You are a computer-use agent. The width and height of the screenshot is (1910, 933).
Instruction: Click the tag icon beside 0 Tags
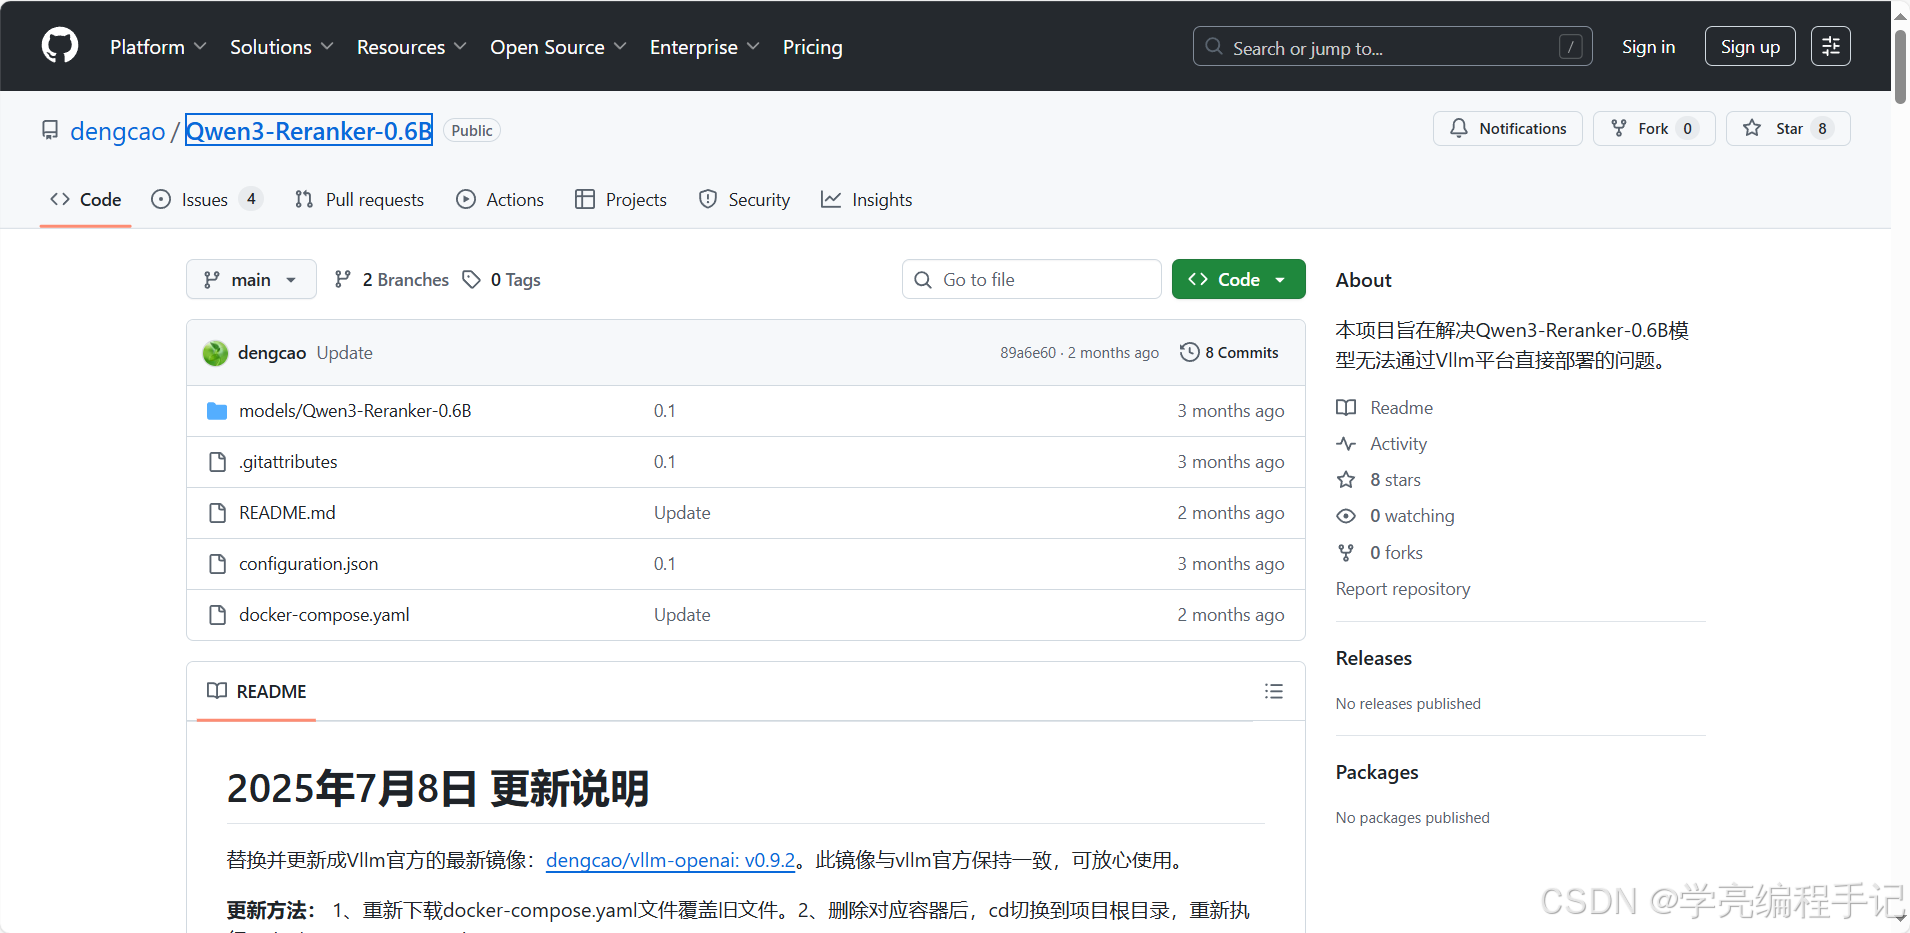tap(473, 279)
